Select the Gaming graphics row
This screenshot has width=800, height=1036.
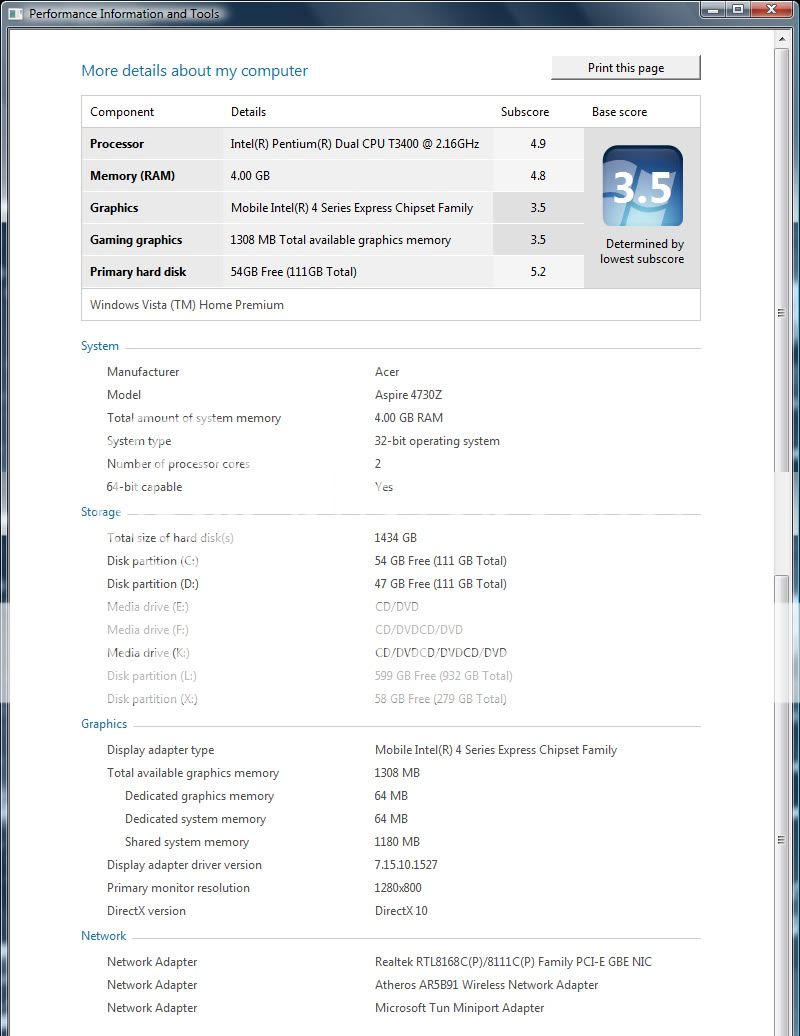point(136,240)
